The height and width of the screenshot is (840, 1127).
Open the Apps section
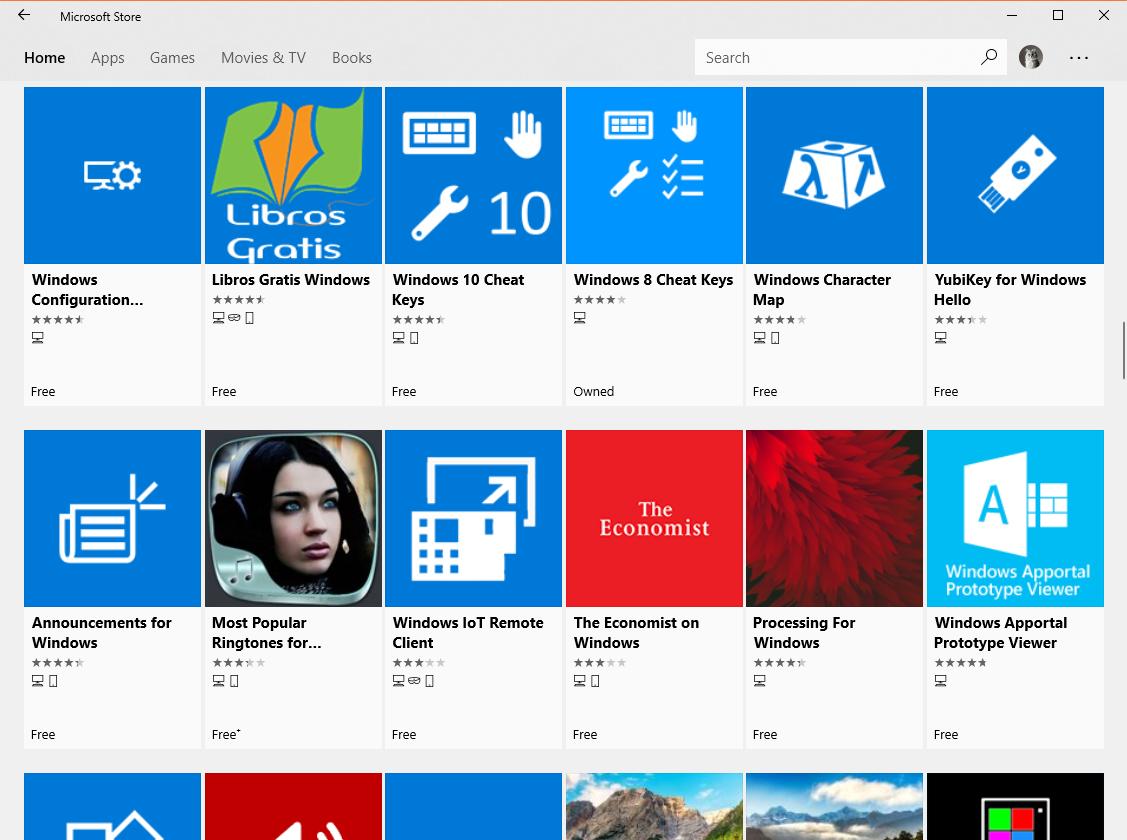tap(107, 57)
